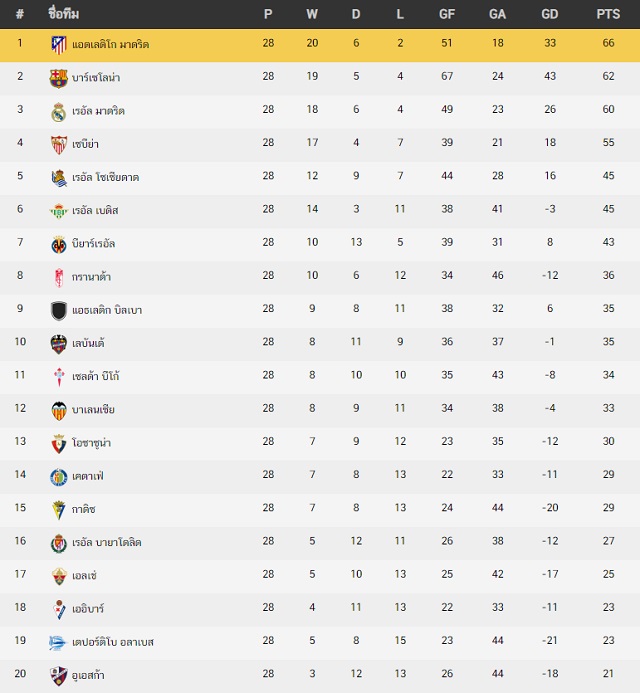Click the Levante crest in row 10
Screen dimensions: 640x693
pyautogui.click(x=59, y=344)
